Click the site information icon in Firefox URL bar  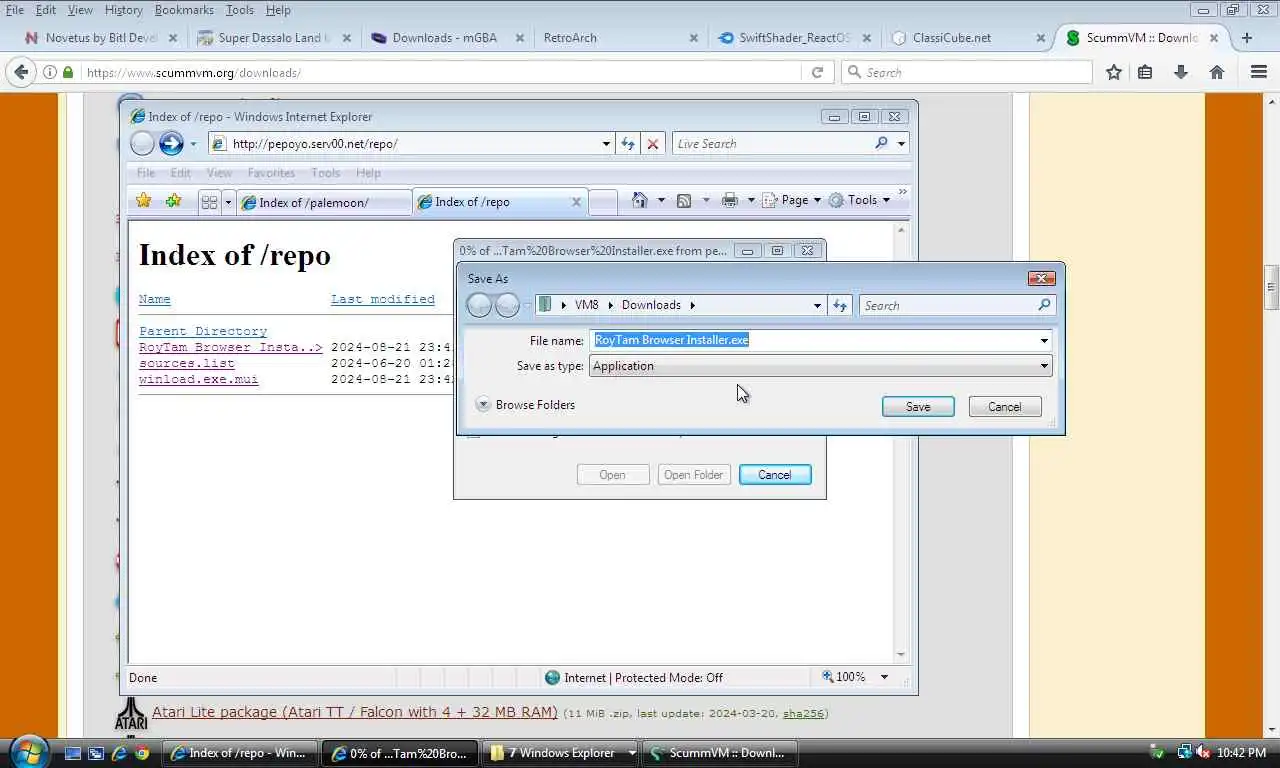[x=50, y=72]
